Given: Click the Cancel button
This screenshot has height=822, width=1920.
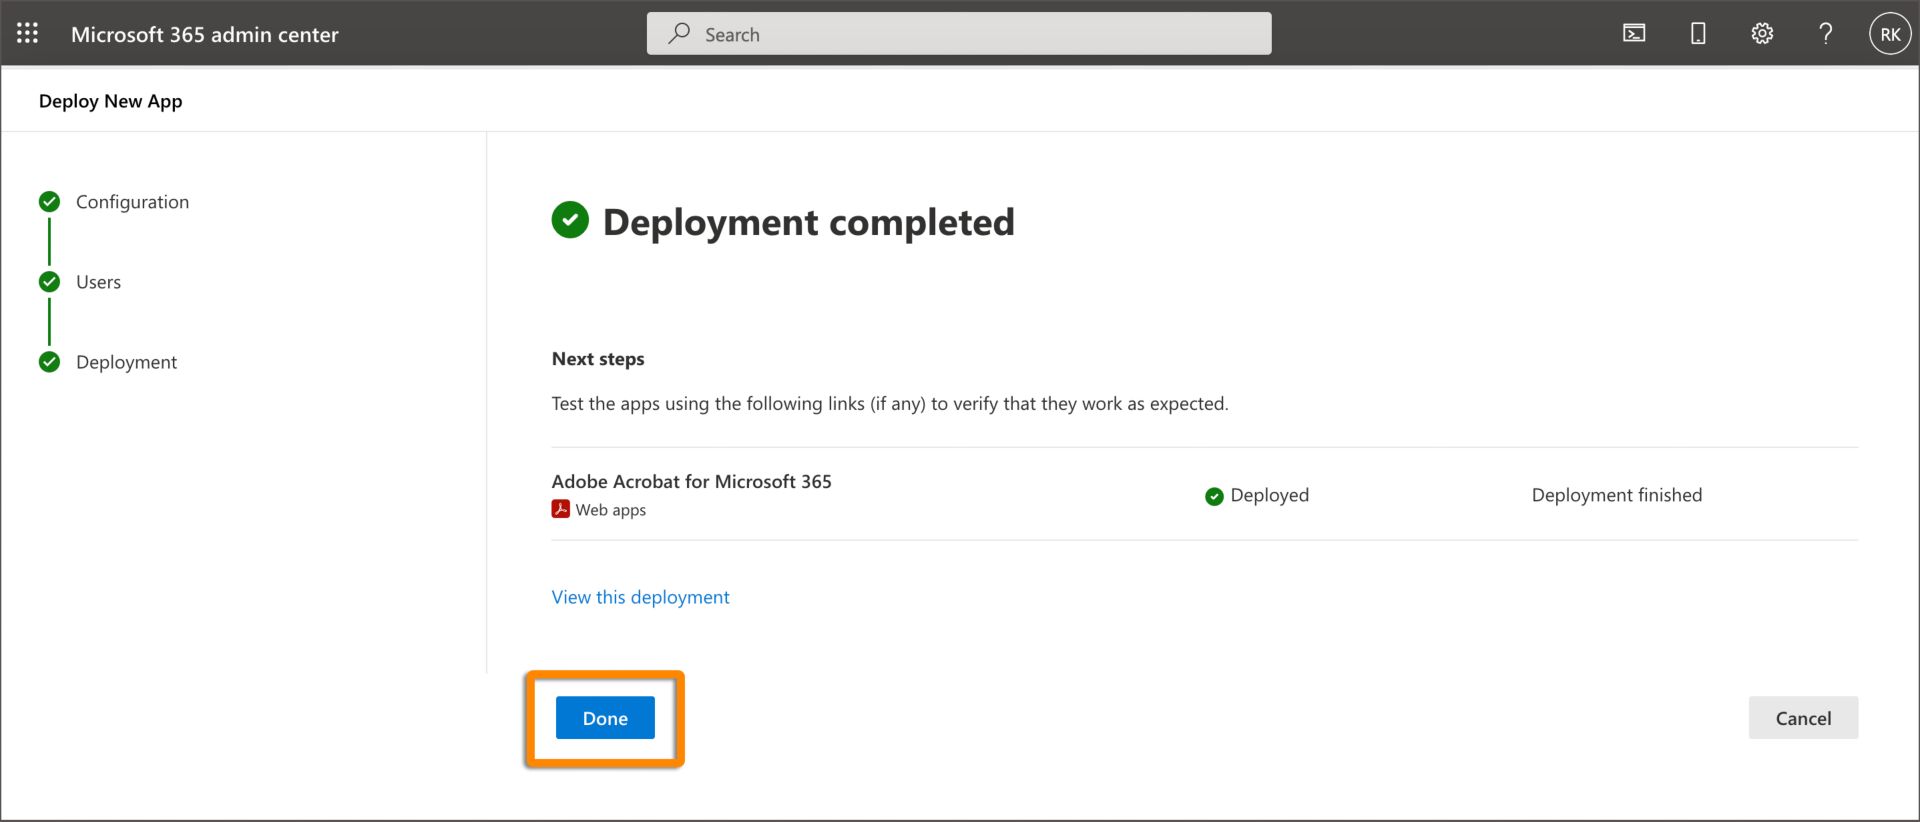Looking at the screenshot, I should tap(1803, 718).
